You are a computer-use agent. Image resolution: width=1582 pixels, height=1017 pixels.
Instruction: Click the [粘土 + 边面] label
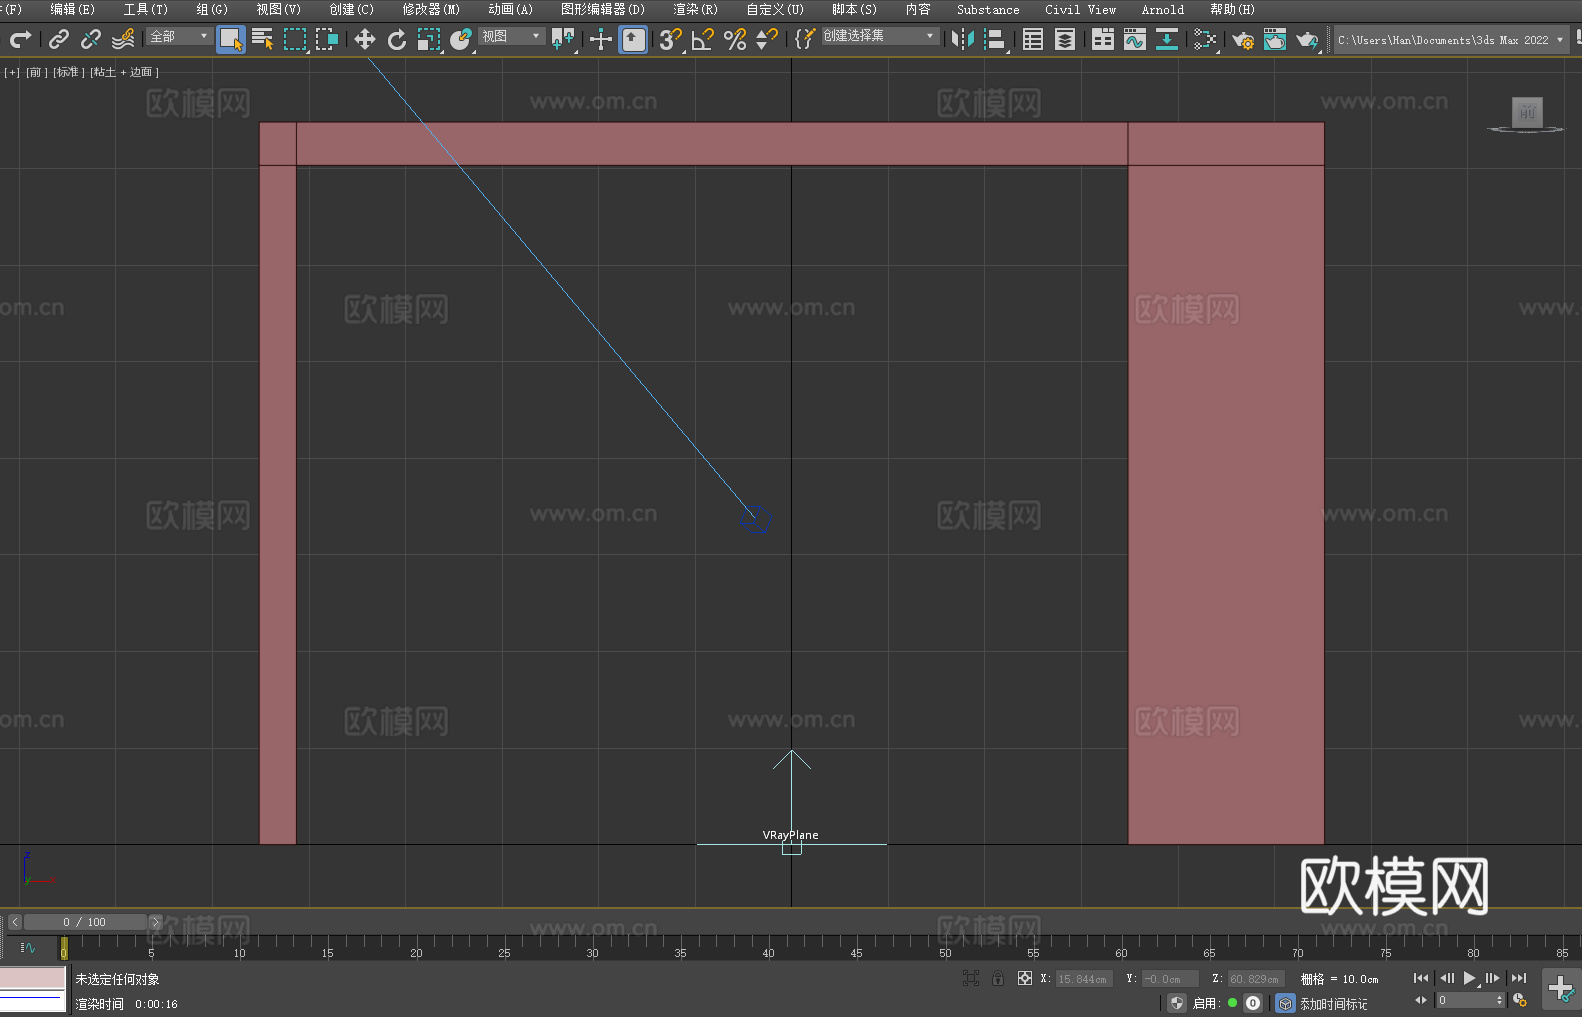click(124, 72)
